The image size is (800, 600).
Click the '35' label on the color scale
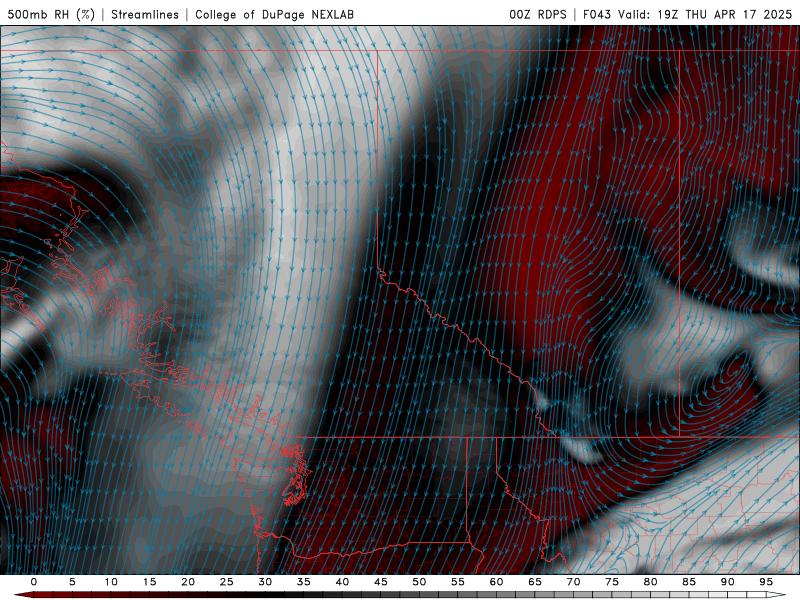[304, 582]
